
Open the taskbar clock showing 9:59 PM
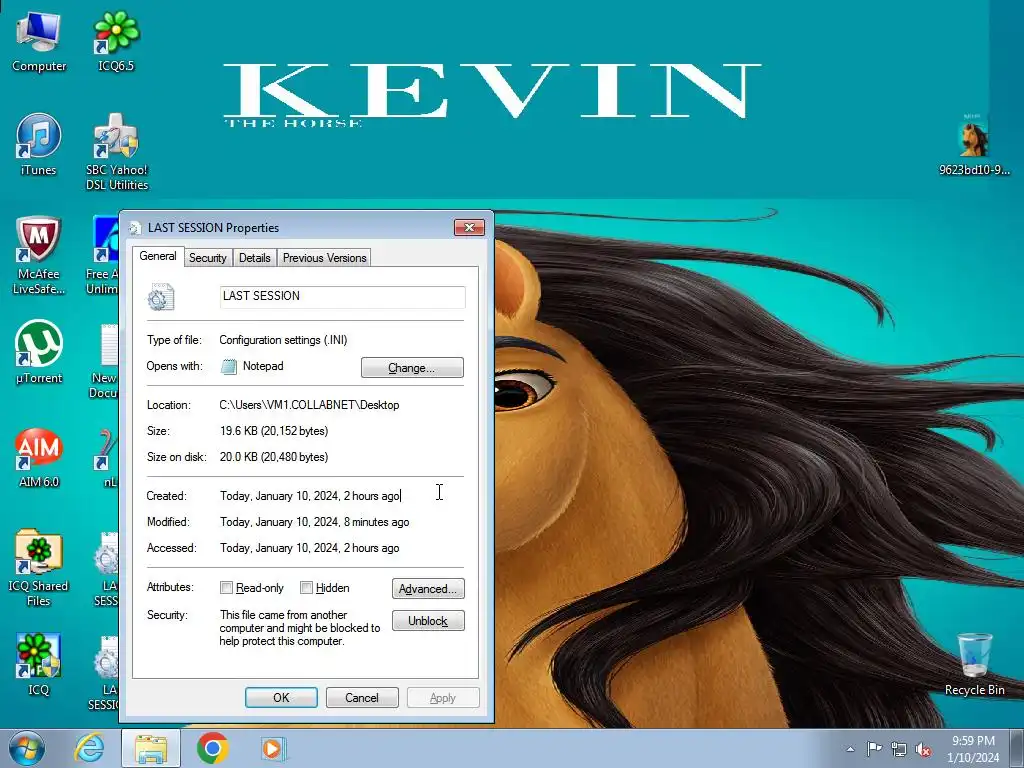coord(973,749)
